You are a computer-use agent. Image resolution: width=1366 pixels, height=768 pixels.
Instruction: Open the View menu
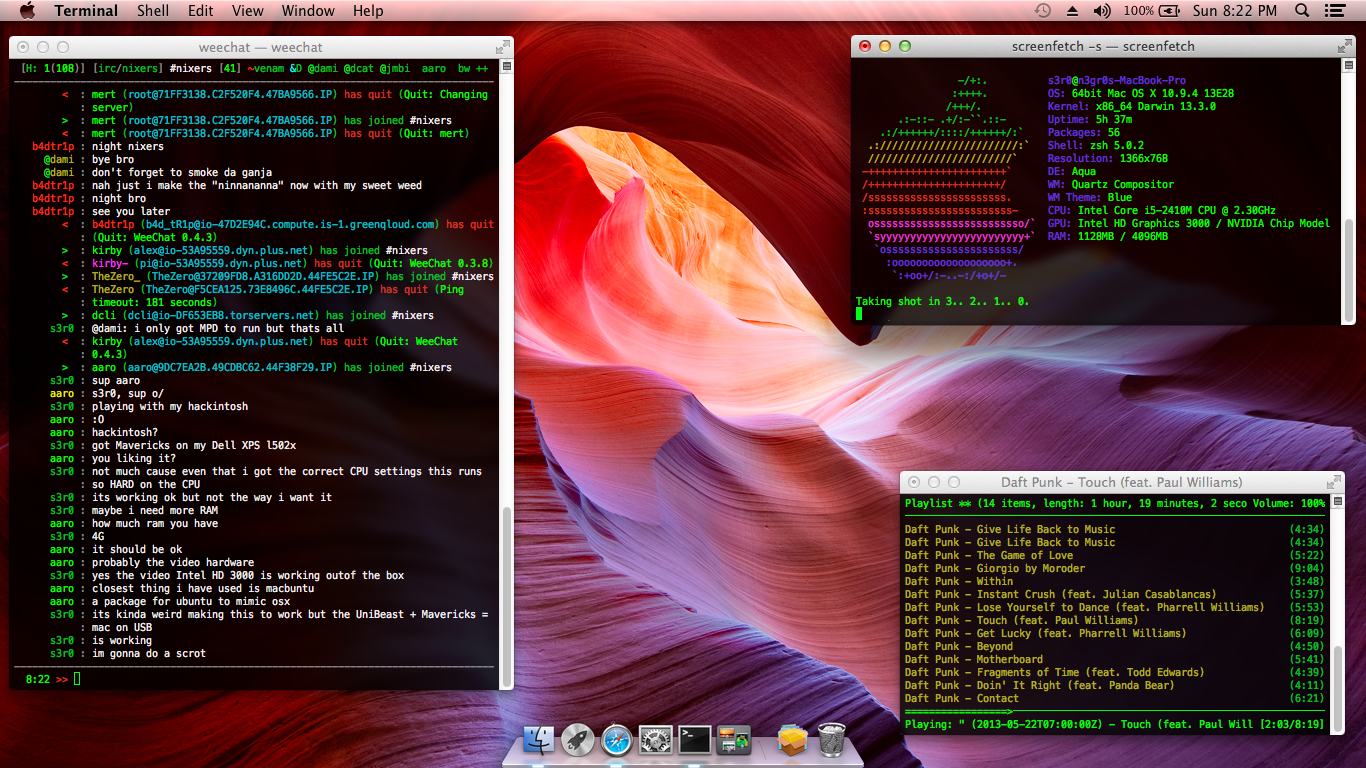[247, 11]
